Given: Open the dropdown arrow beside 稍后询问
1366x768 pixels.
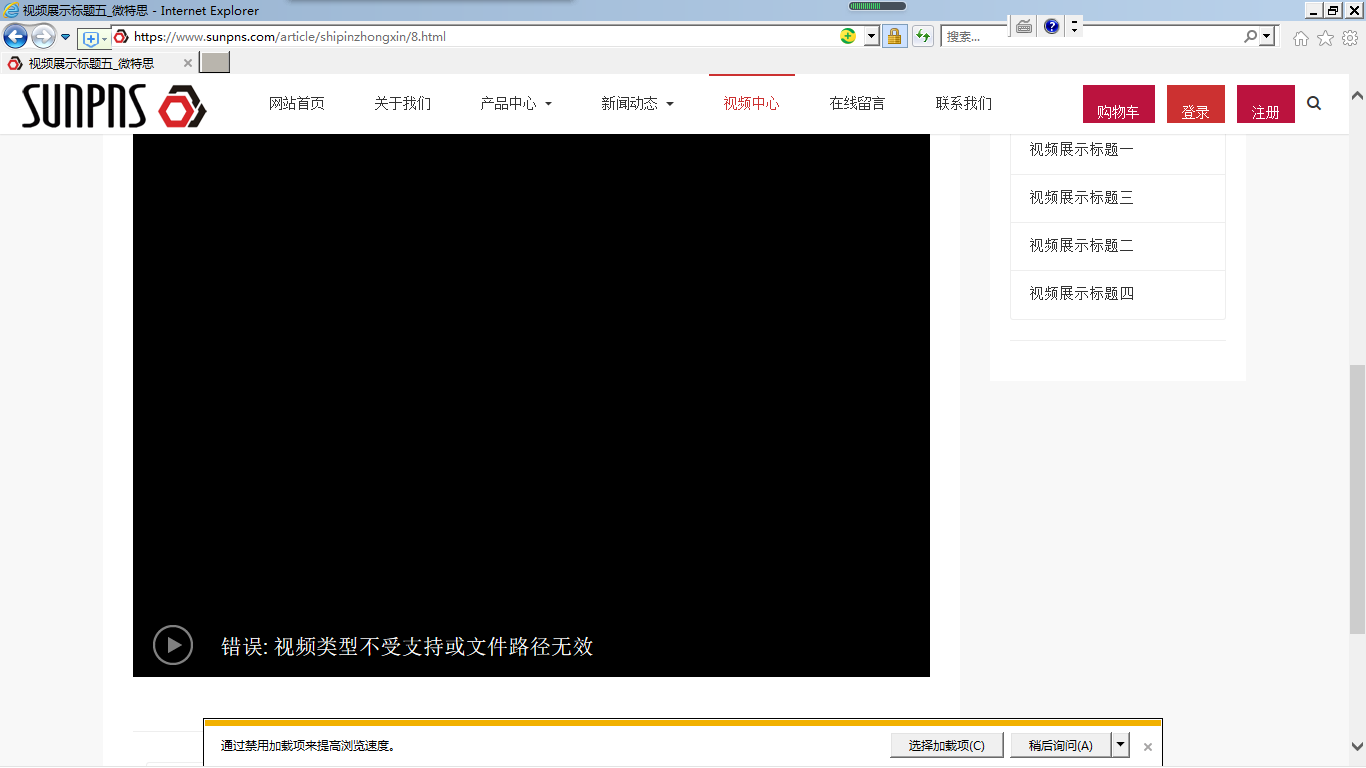Looking at the screenshot, I should (1121, 745).
